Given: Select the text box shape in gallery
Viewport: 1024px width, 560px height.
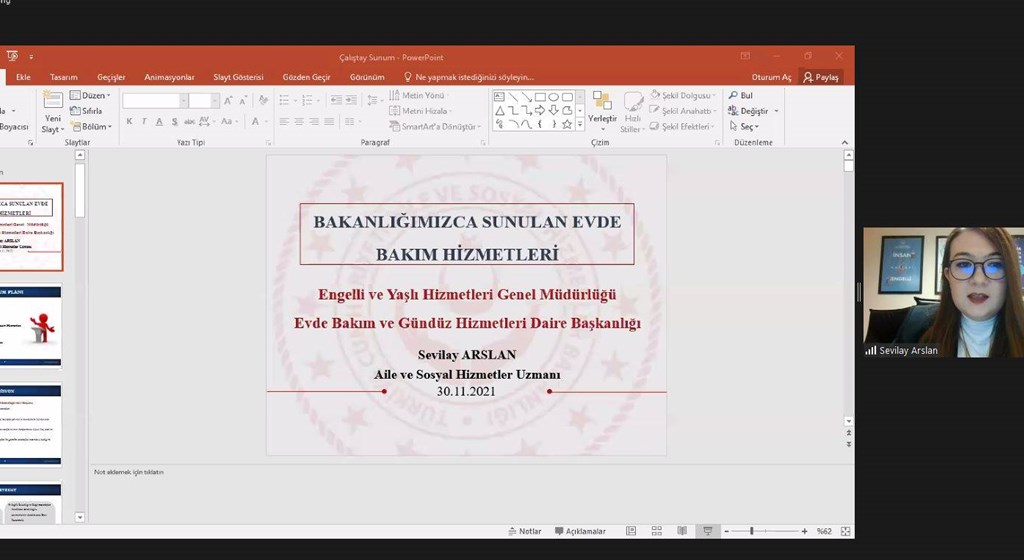Looking at the screenshot, I should [500, 97].
